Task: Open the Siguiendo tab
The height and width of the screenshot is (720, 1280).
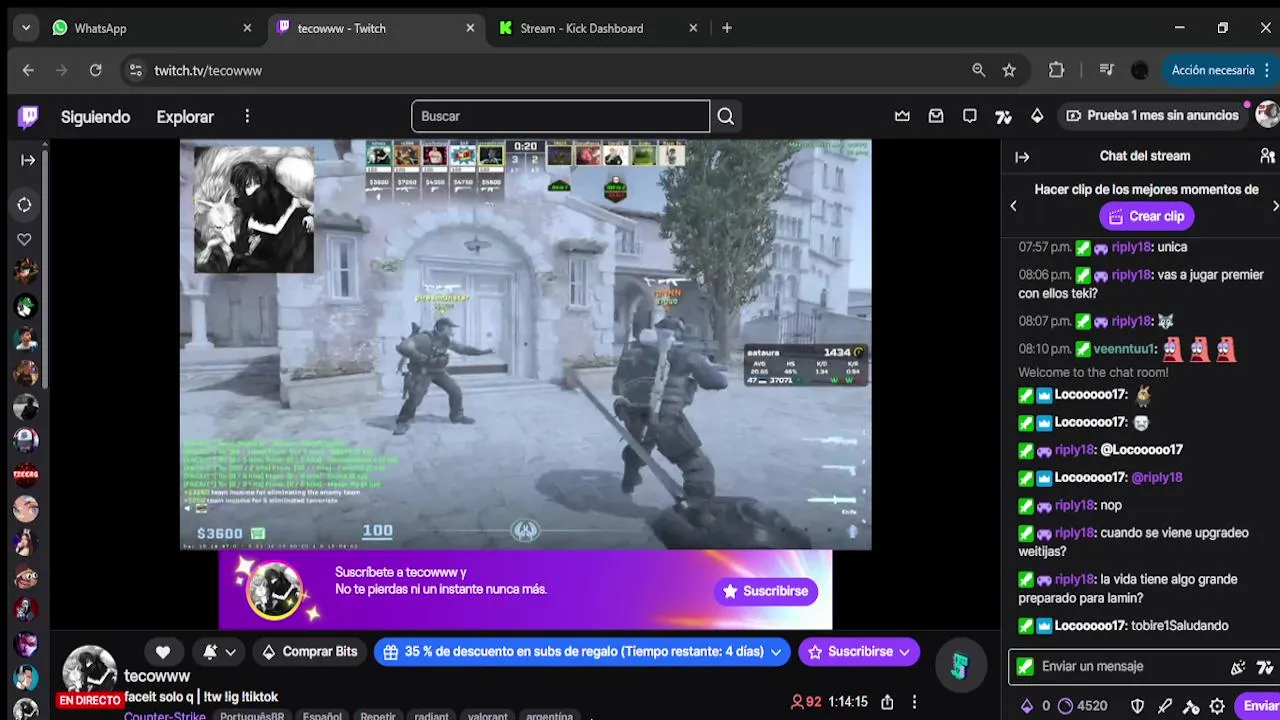Action: point(95,117)
